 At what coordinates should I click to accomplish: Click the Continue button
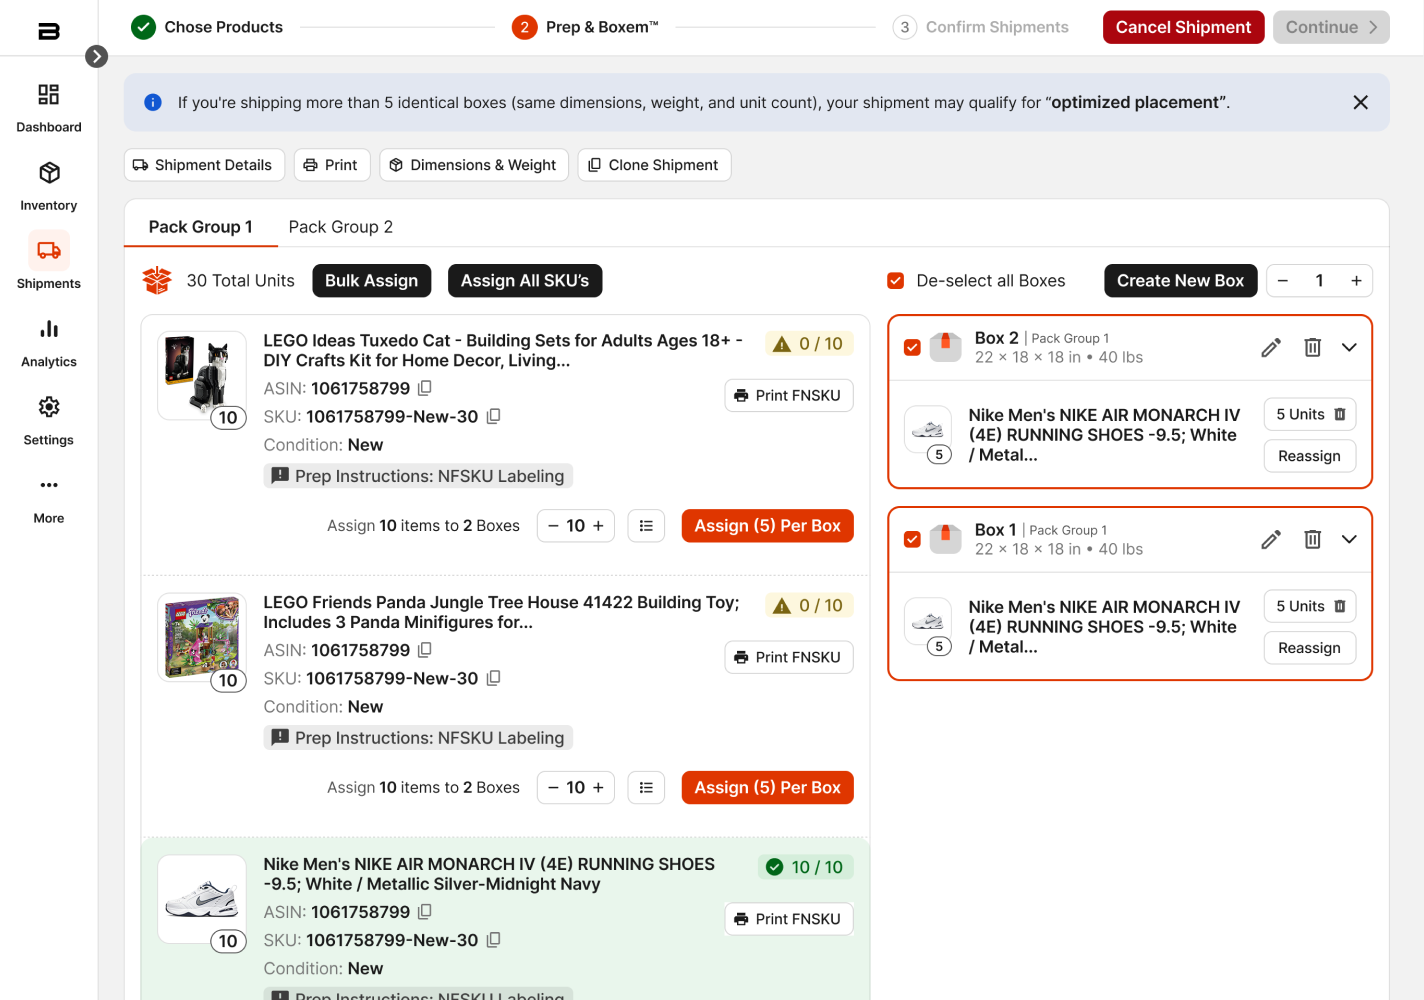point(1331,27)
